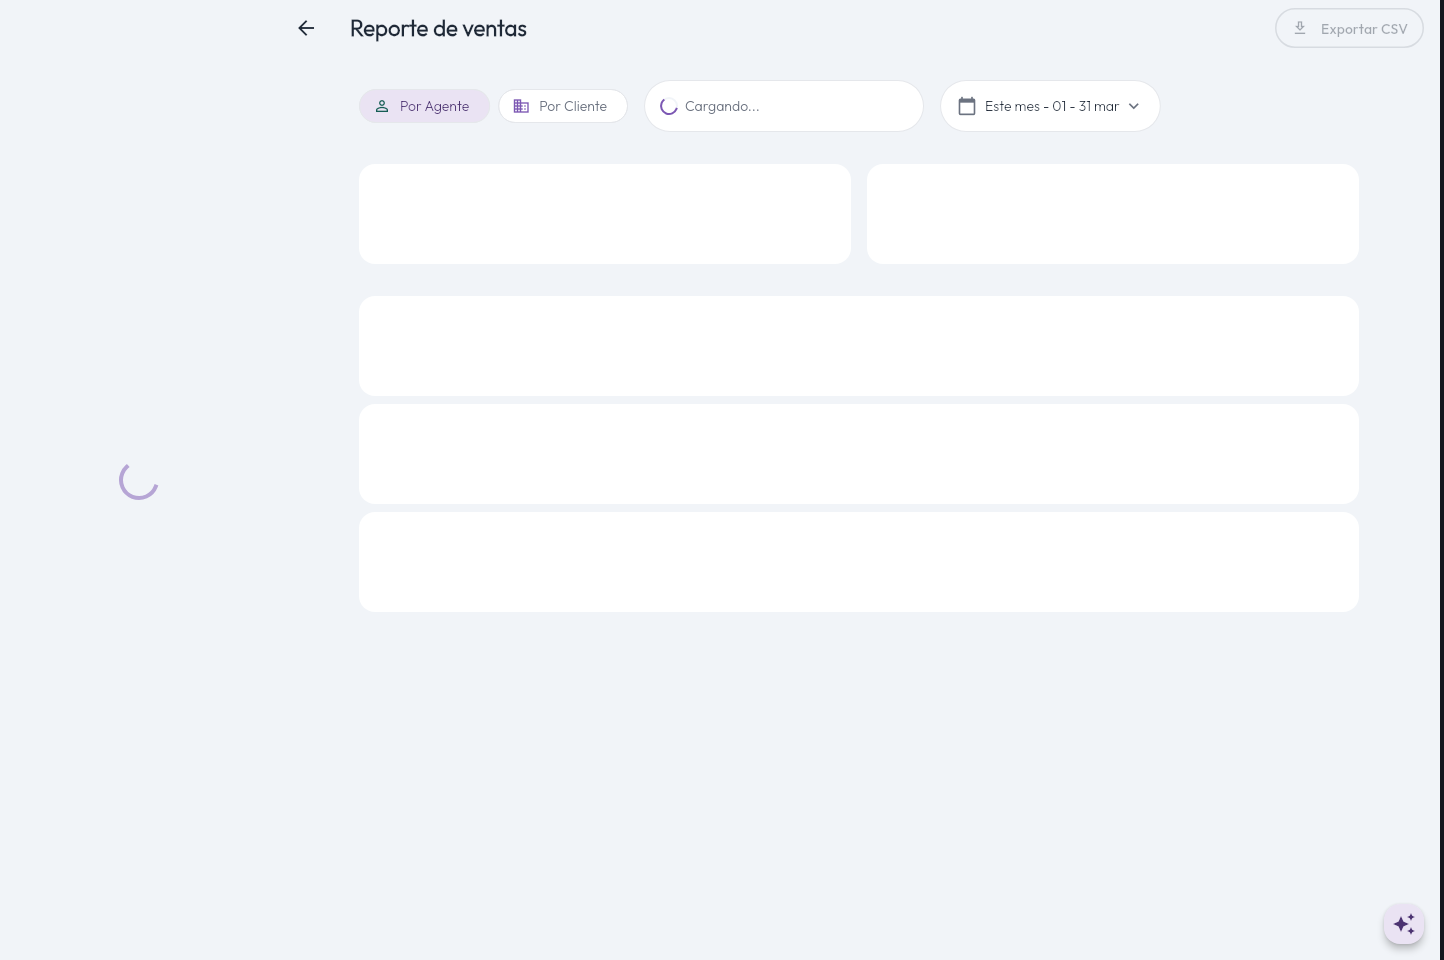This screenshot has height=960, width=1444.
Task: Select the second full-width placeholder row
Action: click(858, 454)
